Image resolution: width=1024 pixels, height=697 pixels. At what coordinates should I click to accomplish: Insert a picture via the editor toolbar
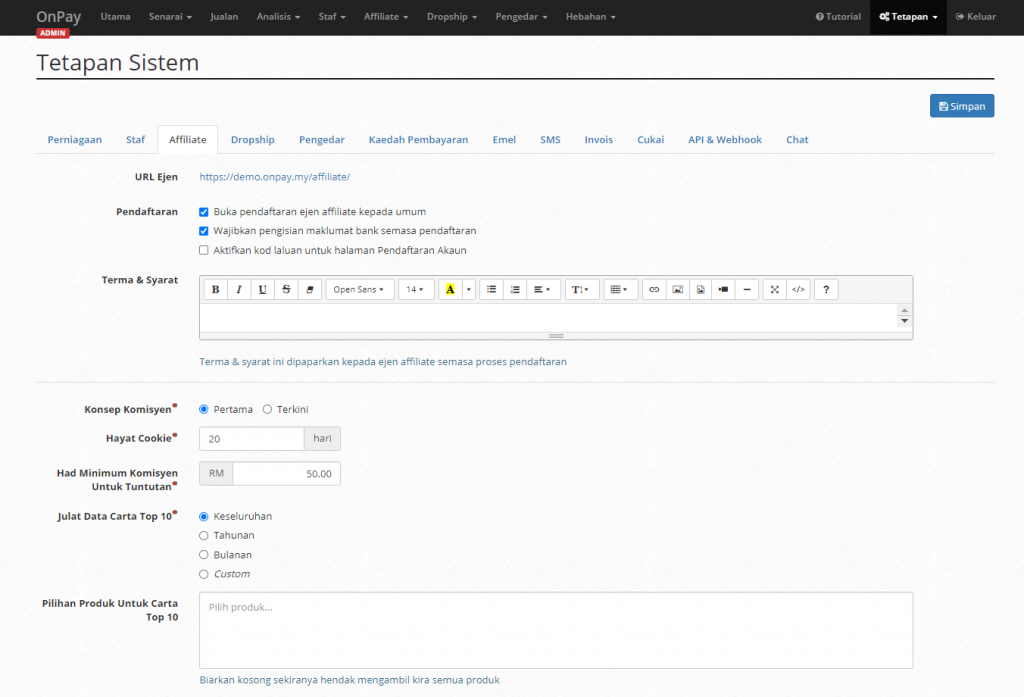tap(677, 289)
